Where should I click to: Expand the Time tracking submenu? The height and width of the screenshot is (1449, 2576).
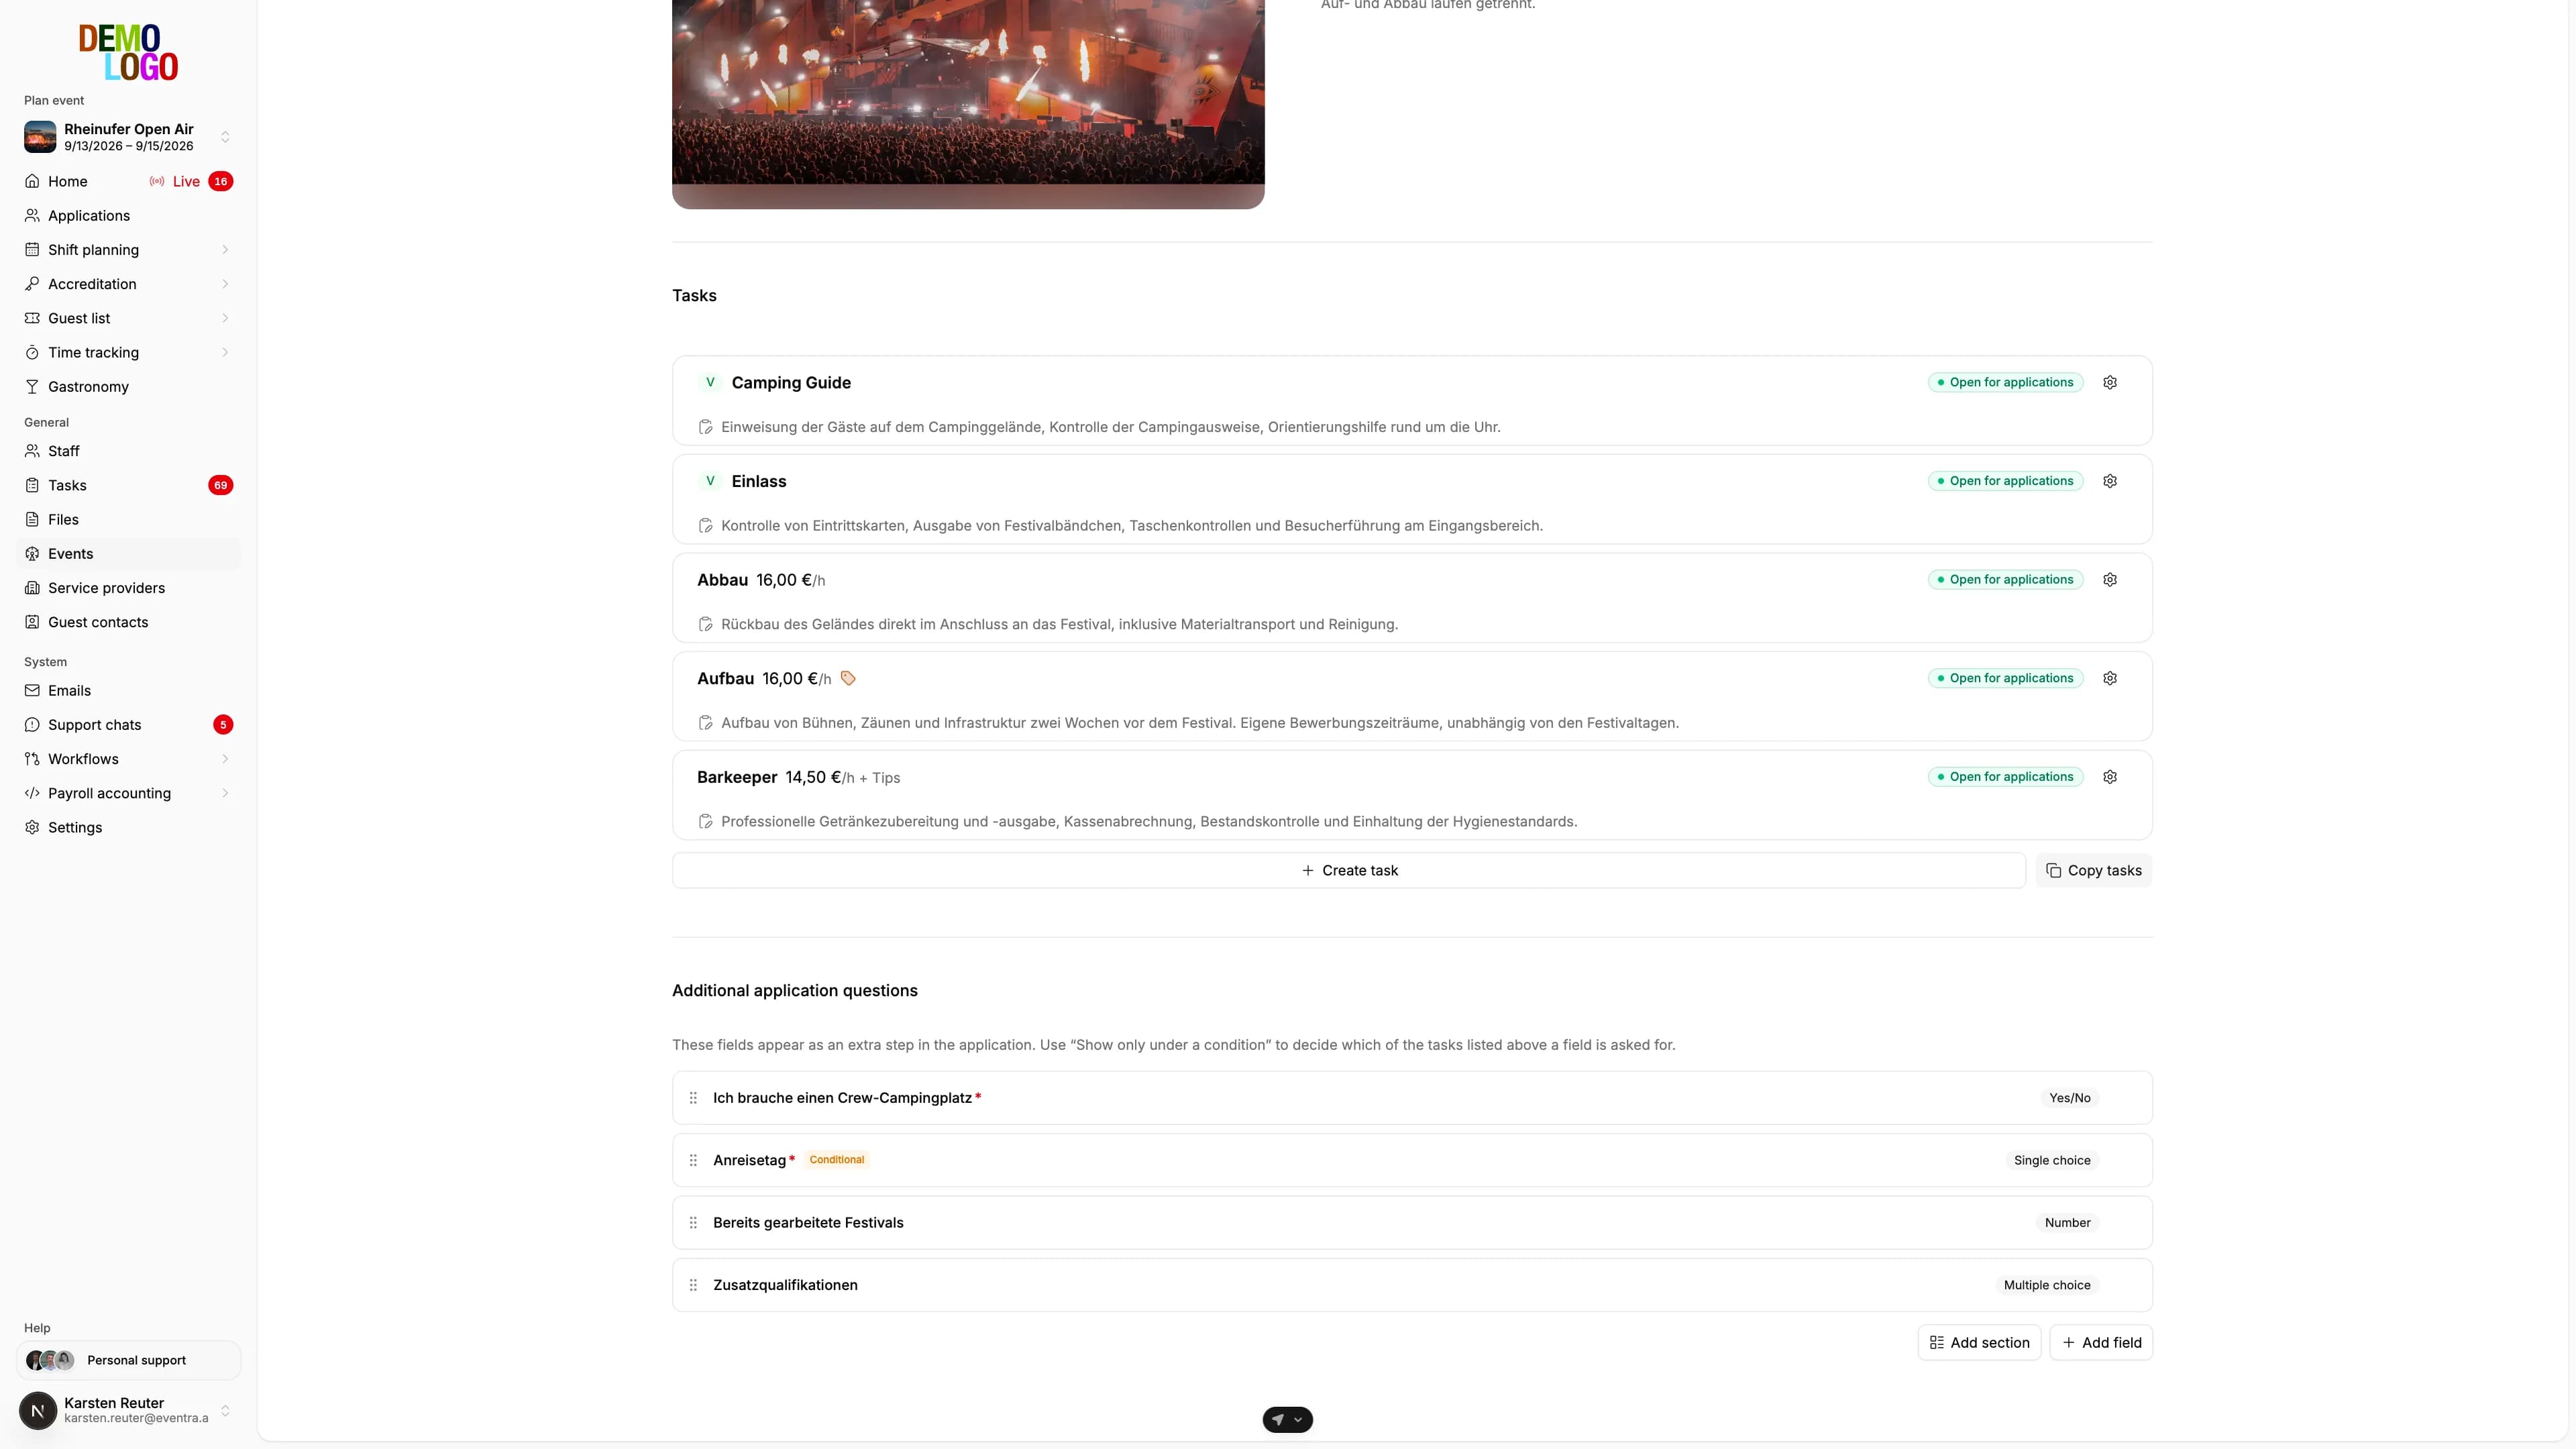pyautogui.click(x=225, y=352)
